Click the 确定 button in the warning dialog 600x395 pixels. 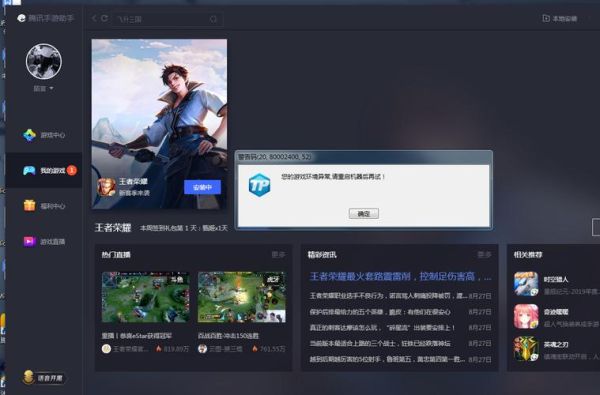point(364,214)
